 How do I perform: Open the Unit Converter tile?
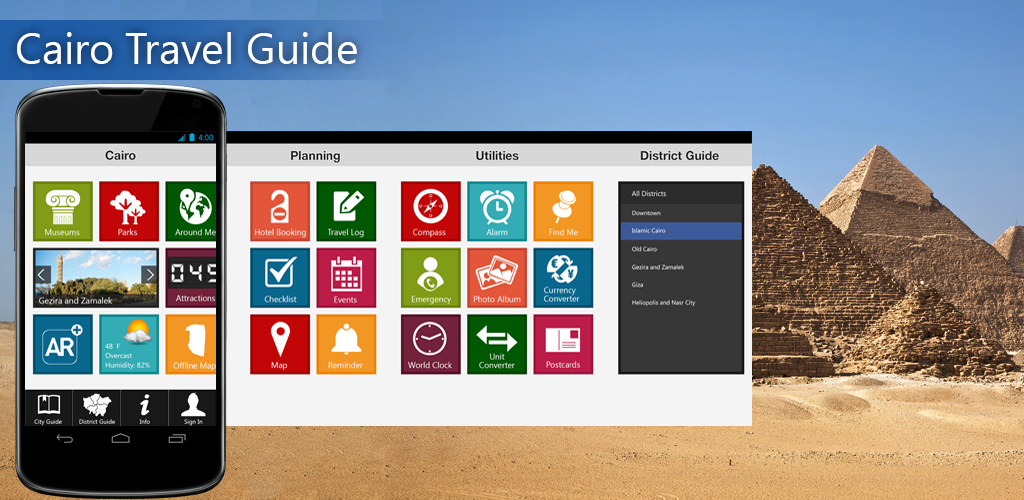coord(497,345)
